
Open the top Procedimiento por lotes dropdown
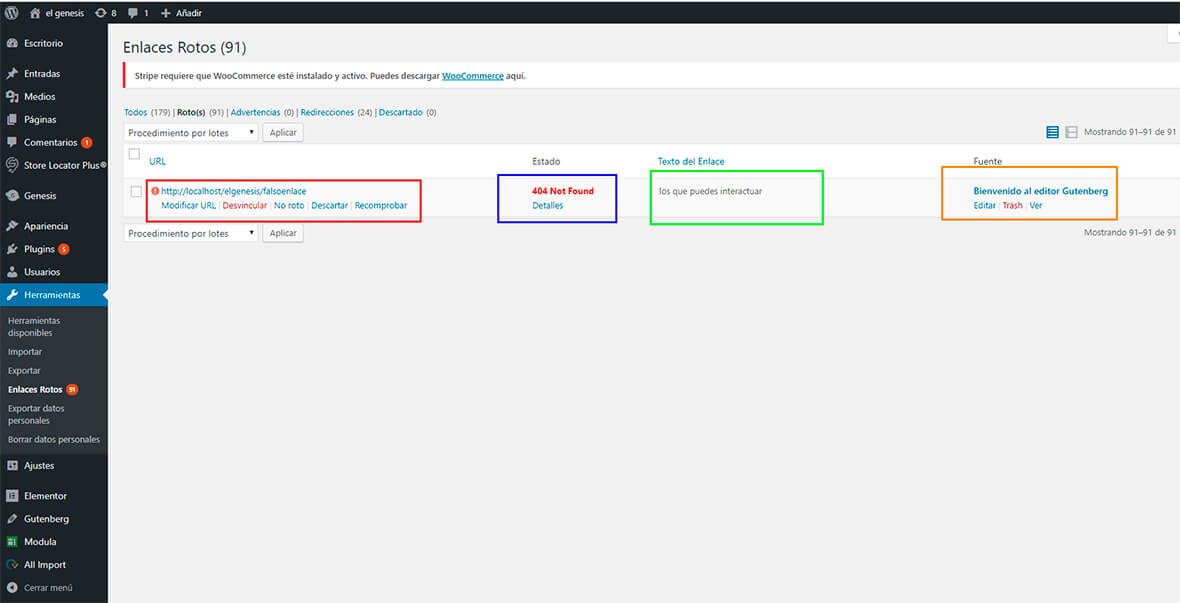pos(191,132)
